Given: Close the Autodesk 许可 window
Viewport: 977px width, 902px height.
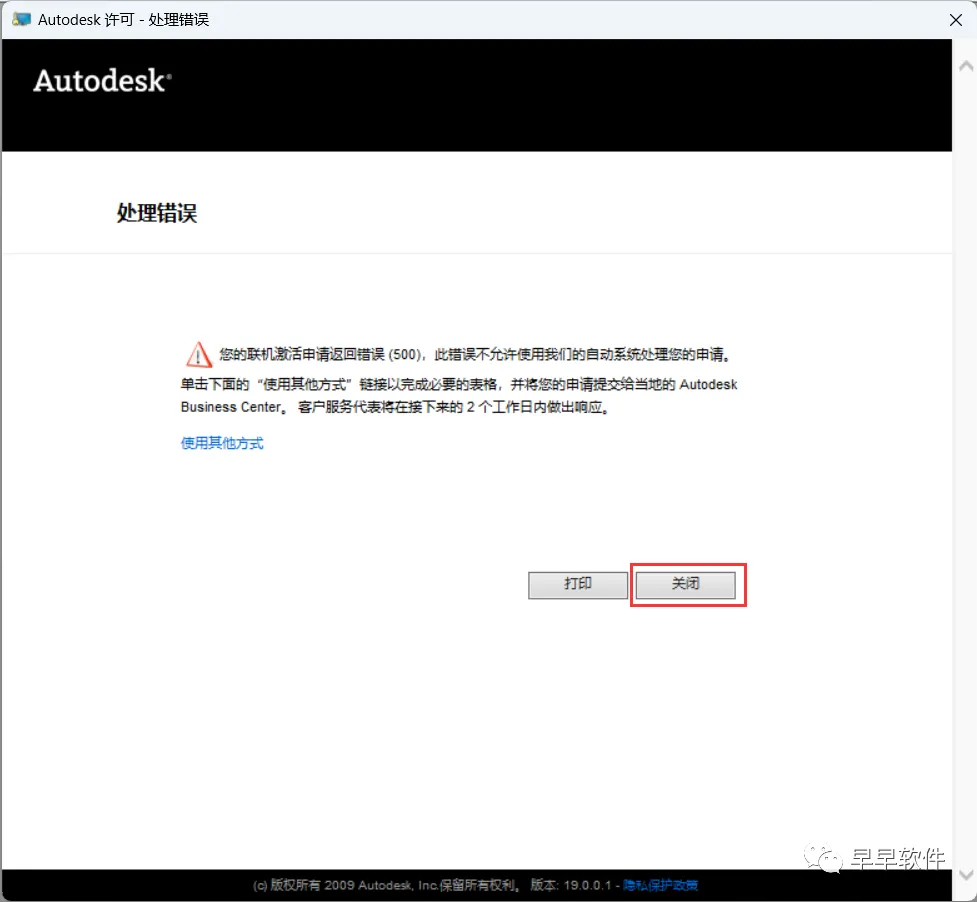Looking at the screenshot, I should pyautogui.click(x=956, y=20).
